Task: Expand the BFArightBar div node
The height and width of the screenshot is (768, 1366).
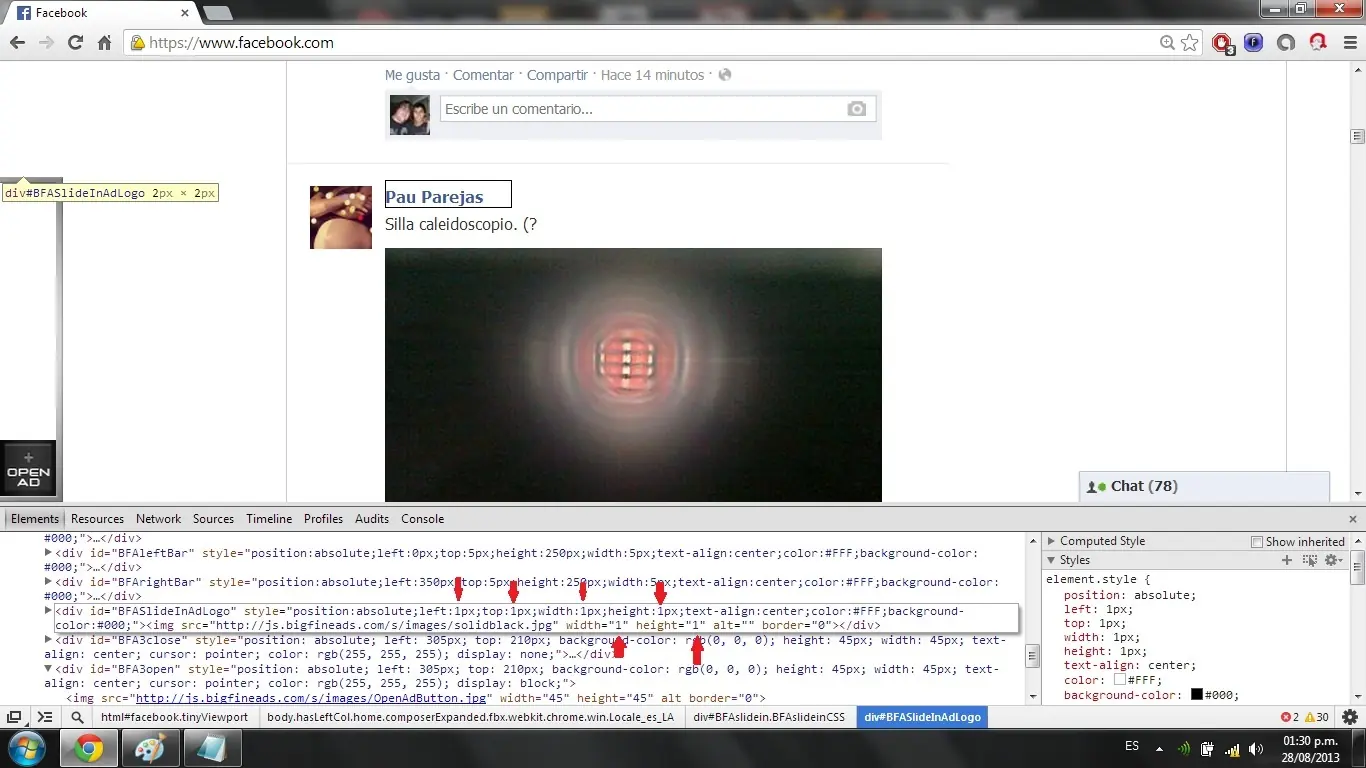Action: coord(48,581)
